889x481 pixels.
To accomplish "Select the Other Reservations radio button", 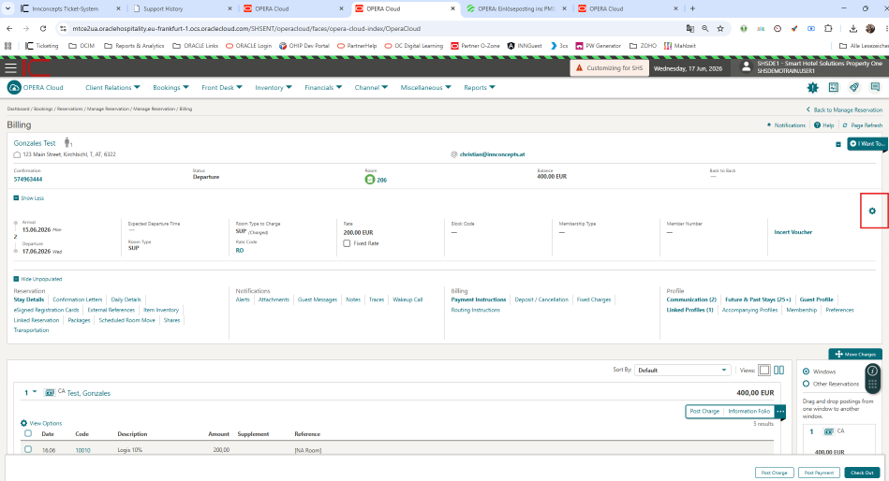I will [x=806, y=384].
